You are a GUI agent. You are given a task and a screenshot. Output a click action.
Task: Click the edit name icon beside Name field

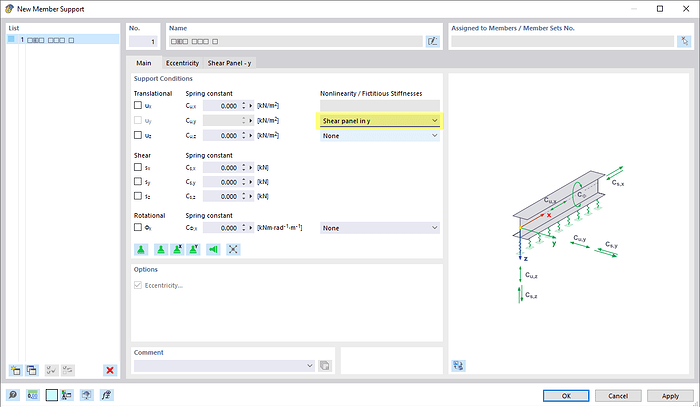432,42
